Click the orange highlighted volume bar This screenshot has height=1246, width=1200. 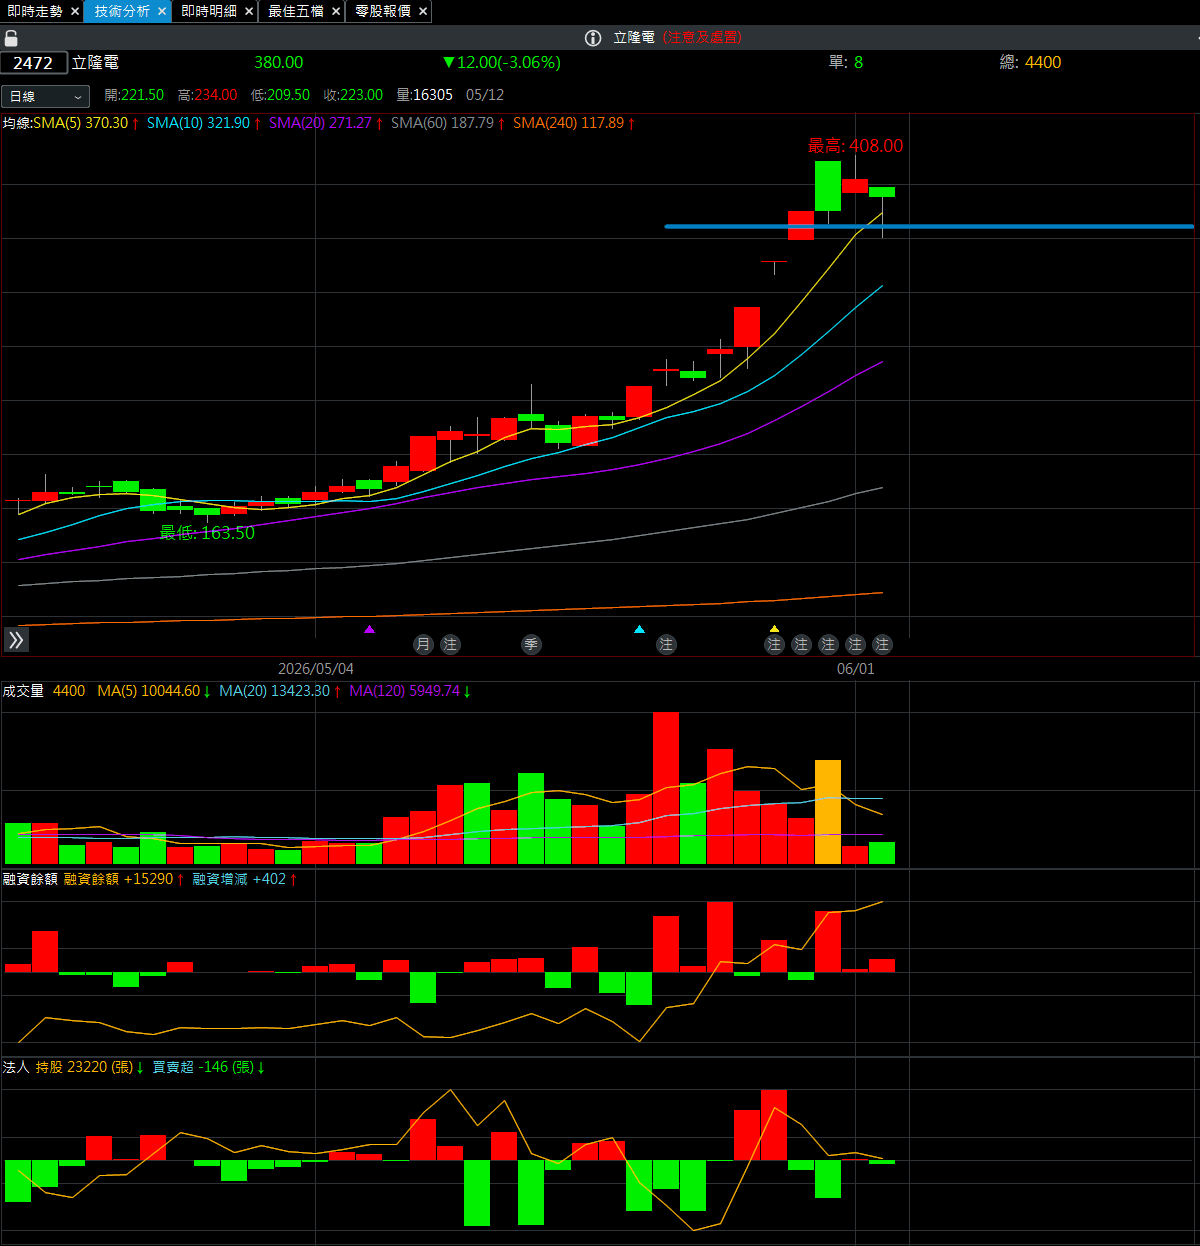828,812
